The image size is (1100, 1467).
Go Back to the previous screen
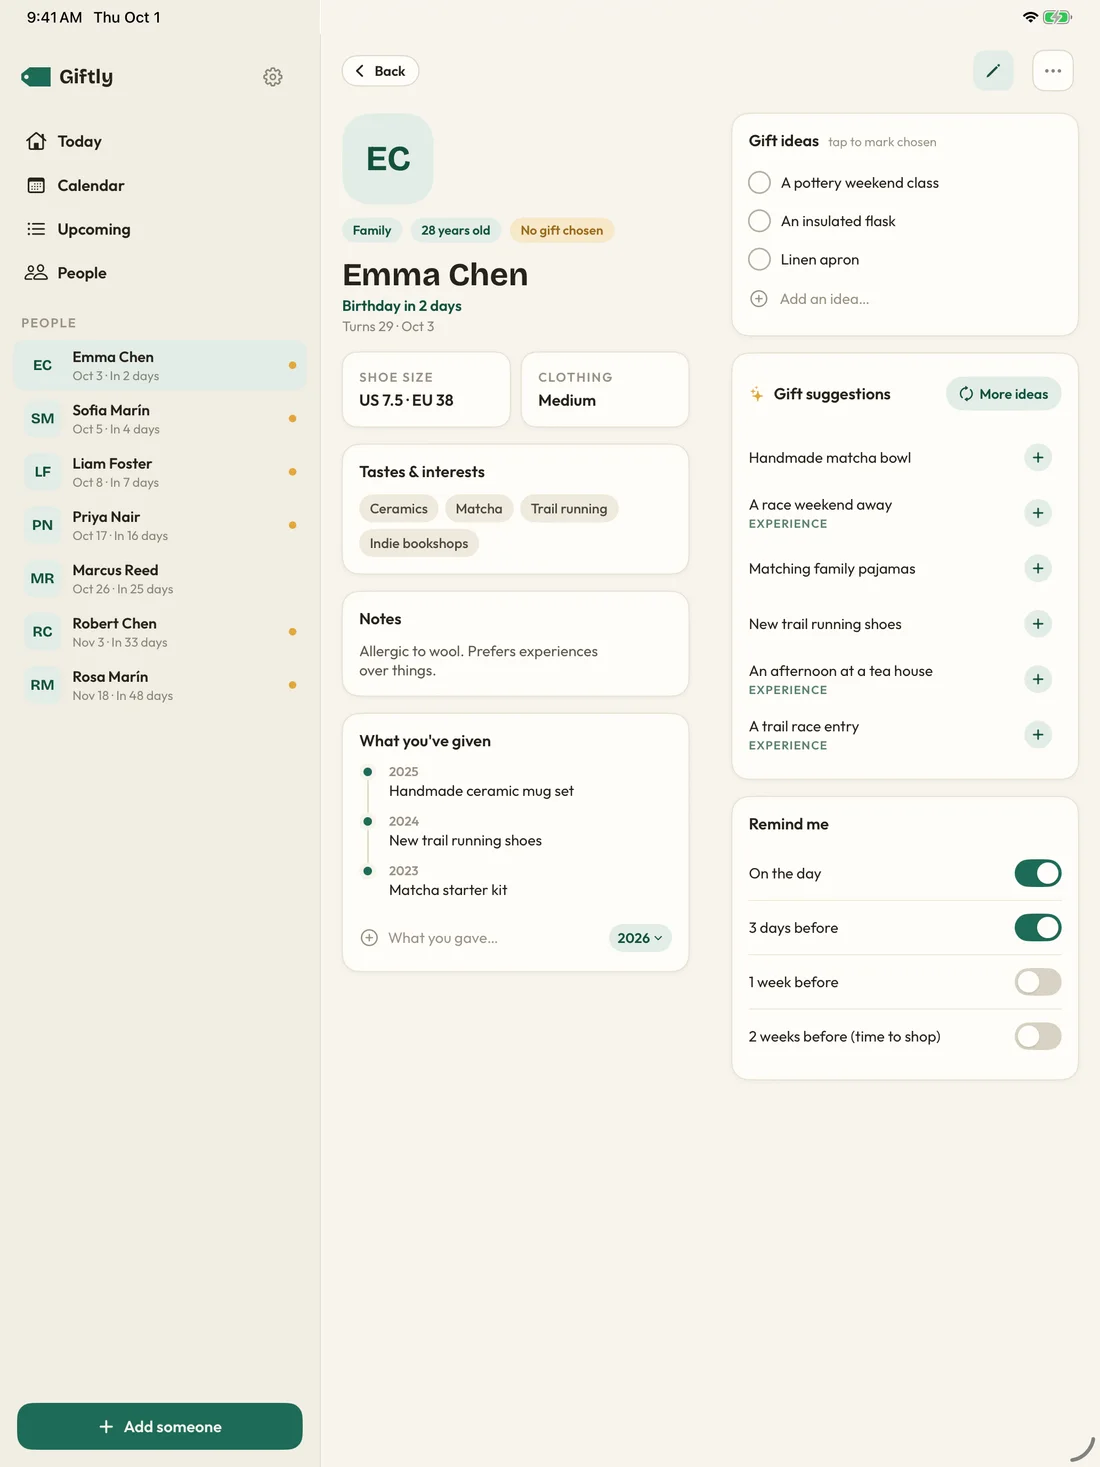[x=381, y=71]
